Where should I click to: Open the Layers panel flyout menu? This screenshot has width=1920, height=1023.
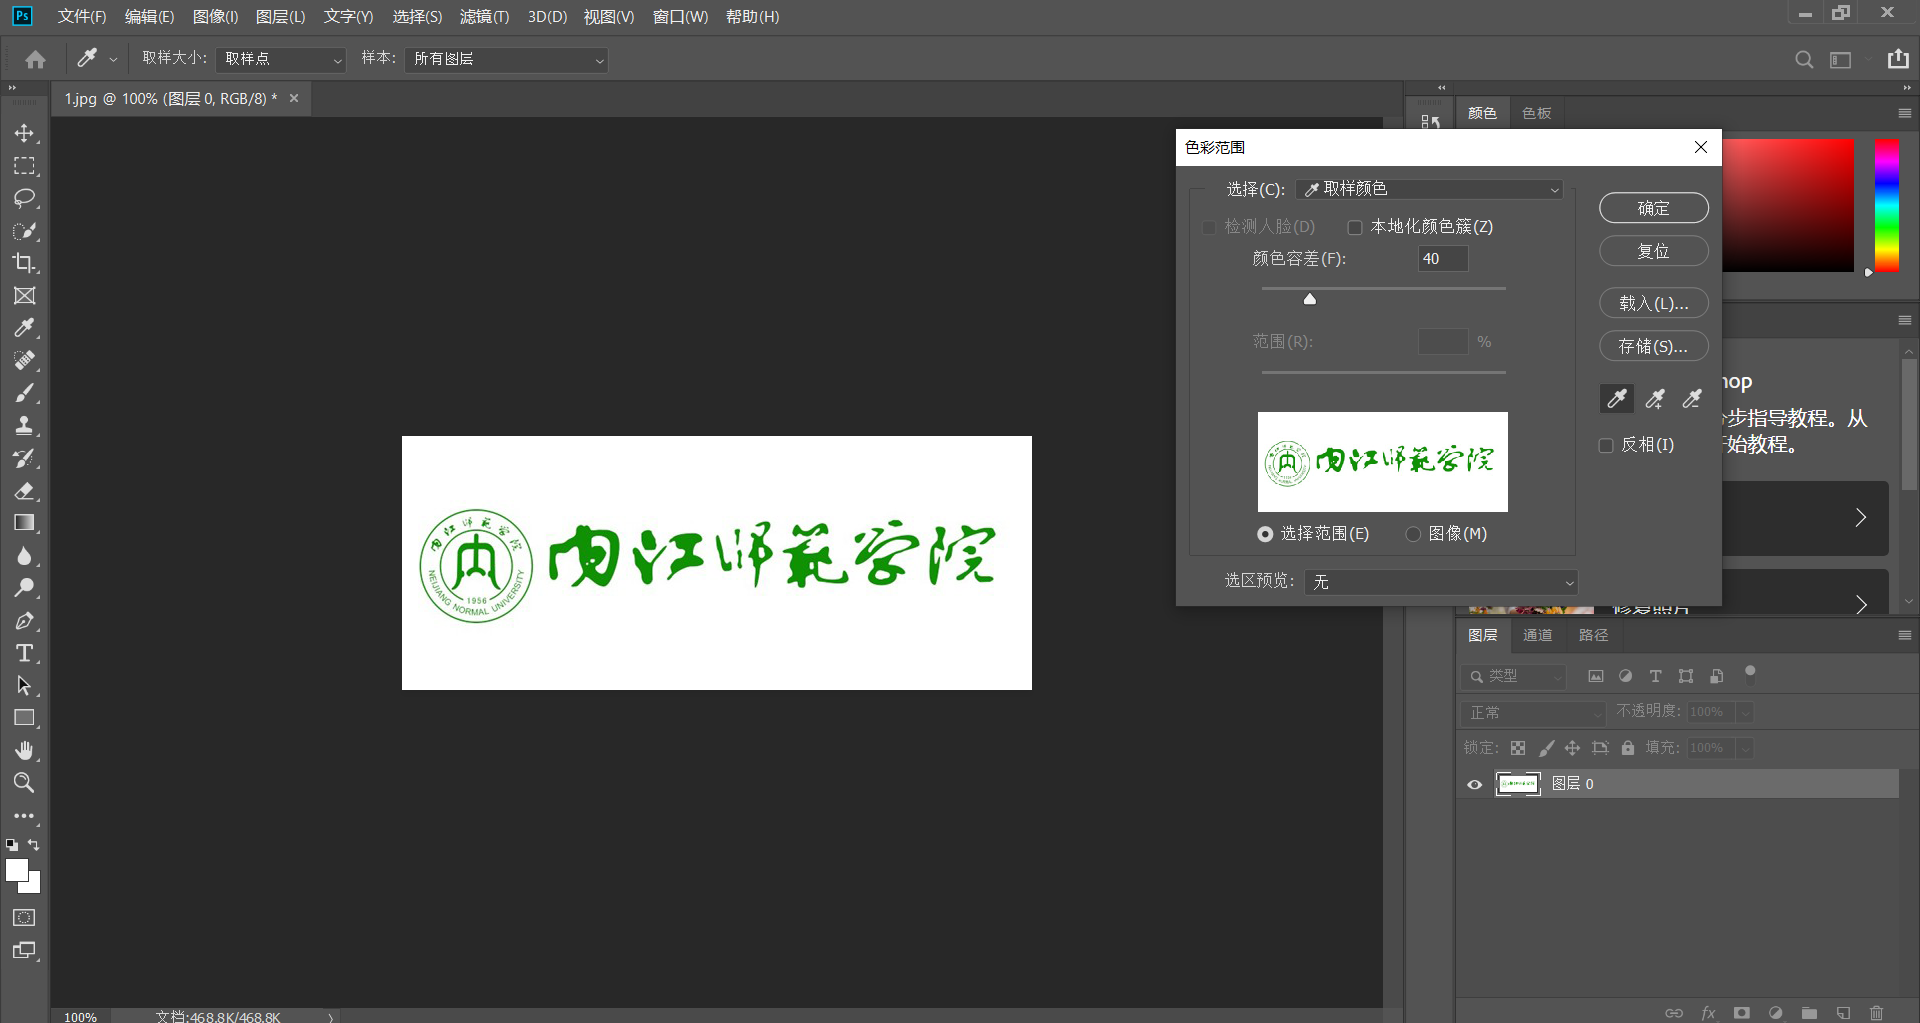click(1904, 635)
